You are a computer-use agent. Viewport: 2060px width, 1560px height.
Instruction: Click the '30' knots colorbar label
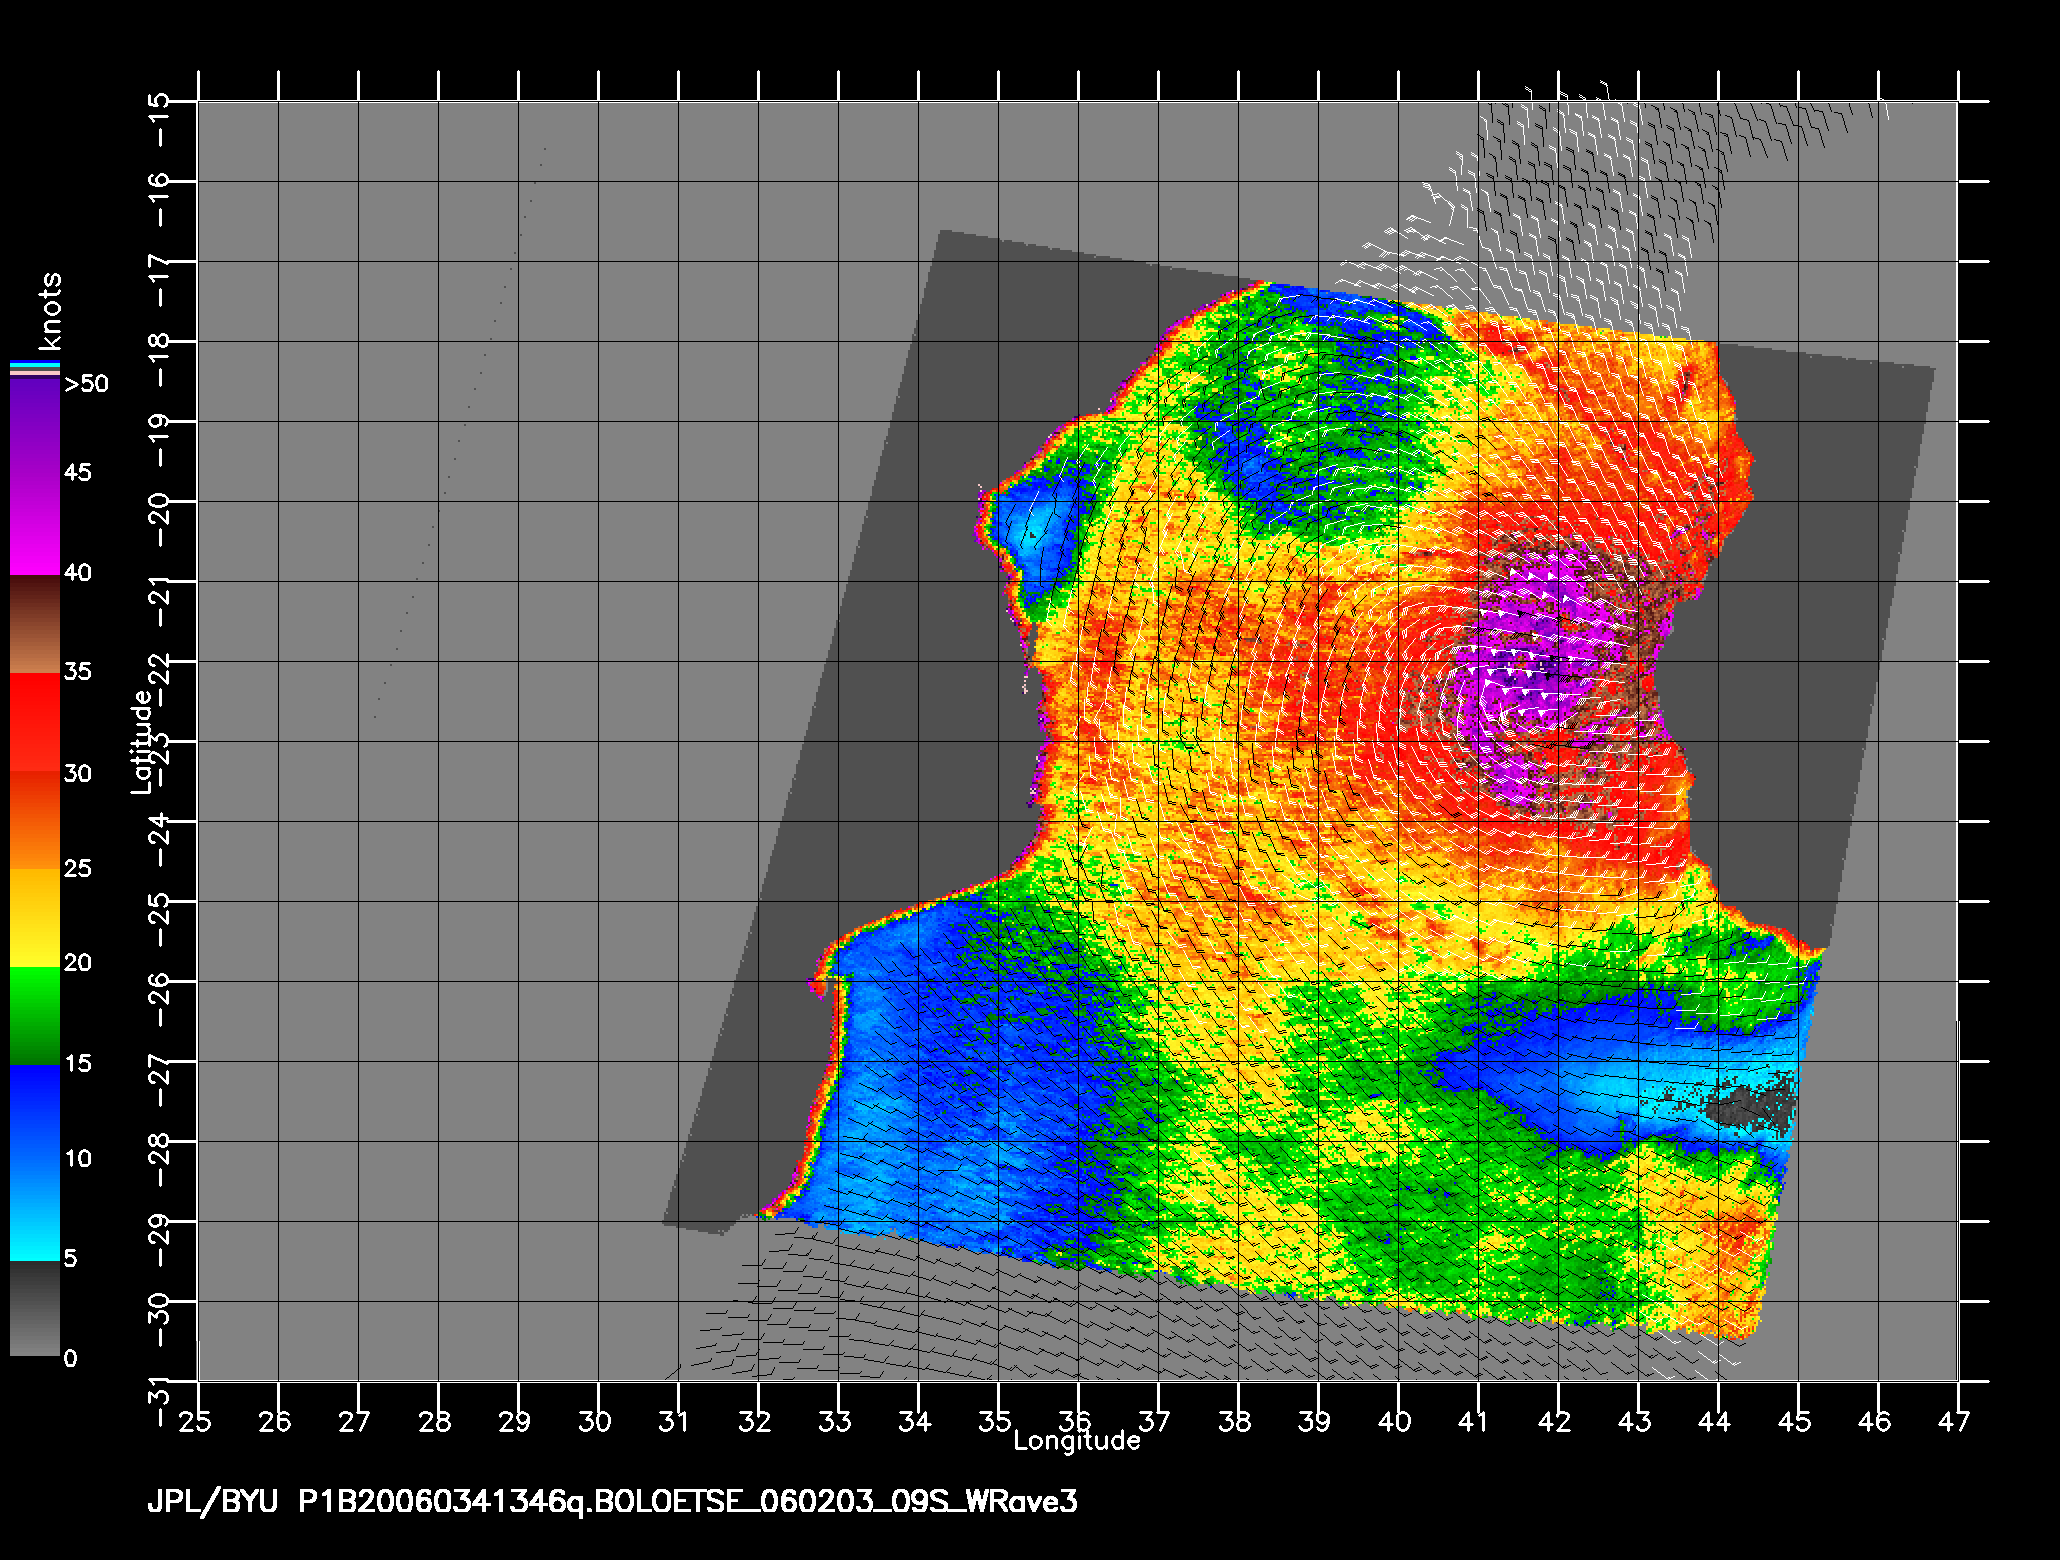[78, 773]
